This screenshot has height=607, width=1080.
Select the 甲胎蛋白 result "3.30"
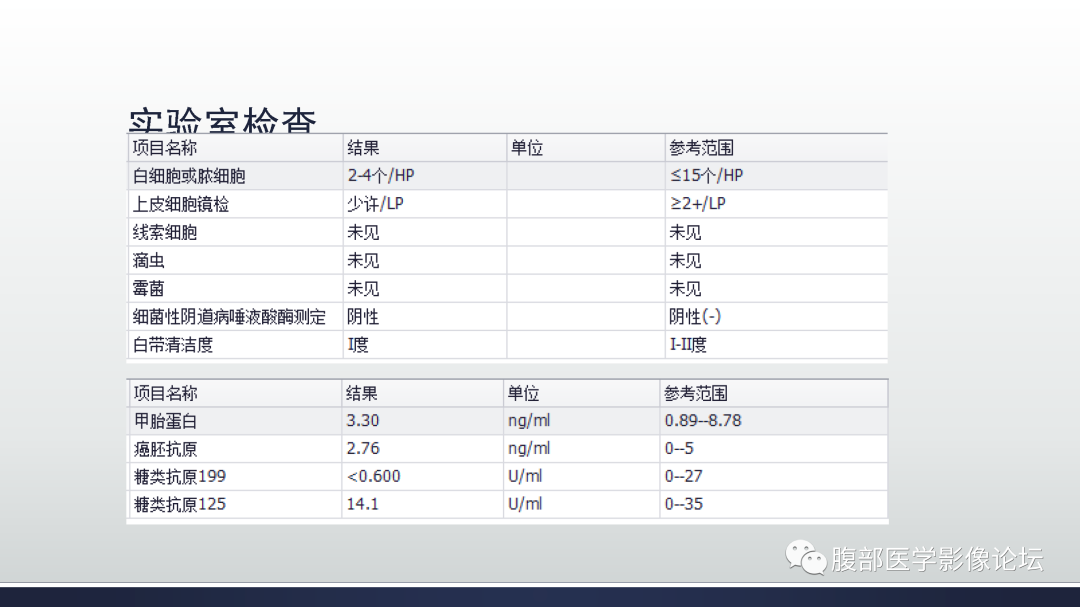pyautogui.click(x=363, y=421)
